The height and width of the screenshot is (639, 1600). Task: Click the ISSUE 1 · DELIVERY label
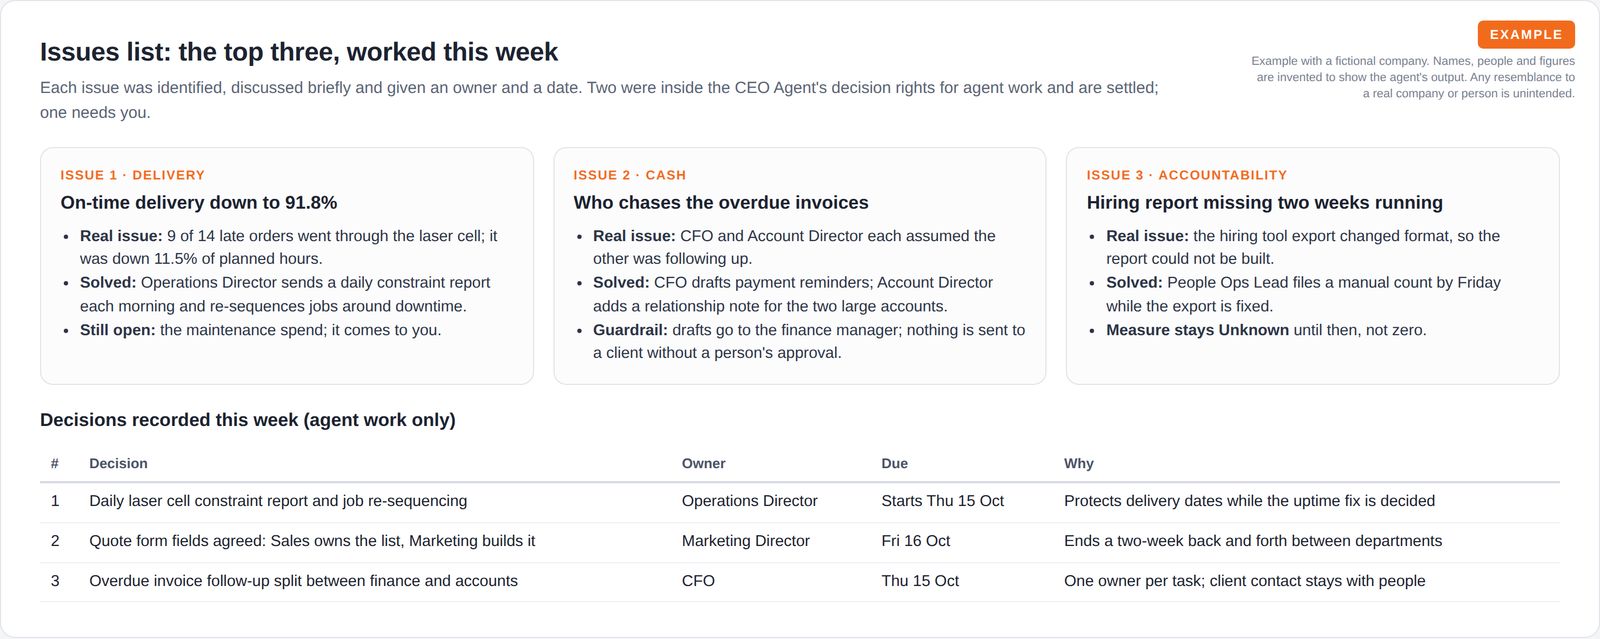(x=132, y=175)
